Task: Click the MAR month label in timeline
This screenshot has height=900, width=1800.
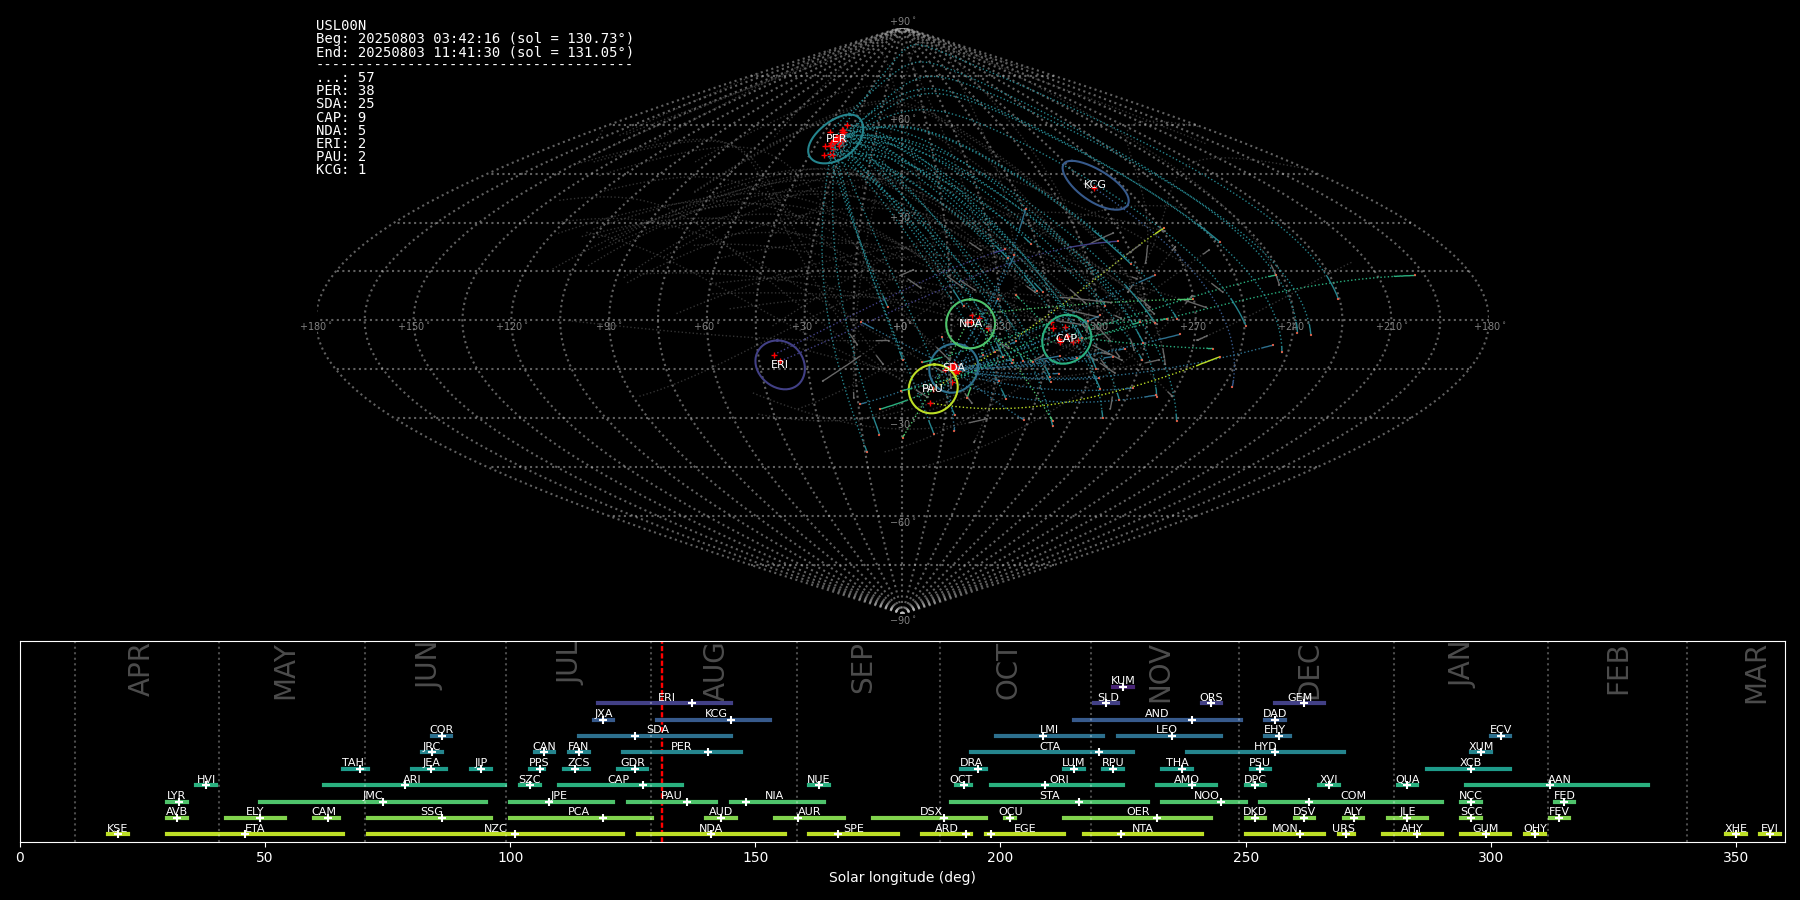Action: pos(1756,675)
